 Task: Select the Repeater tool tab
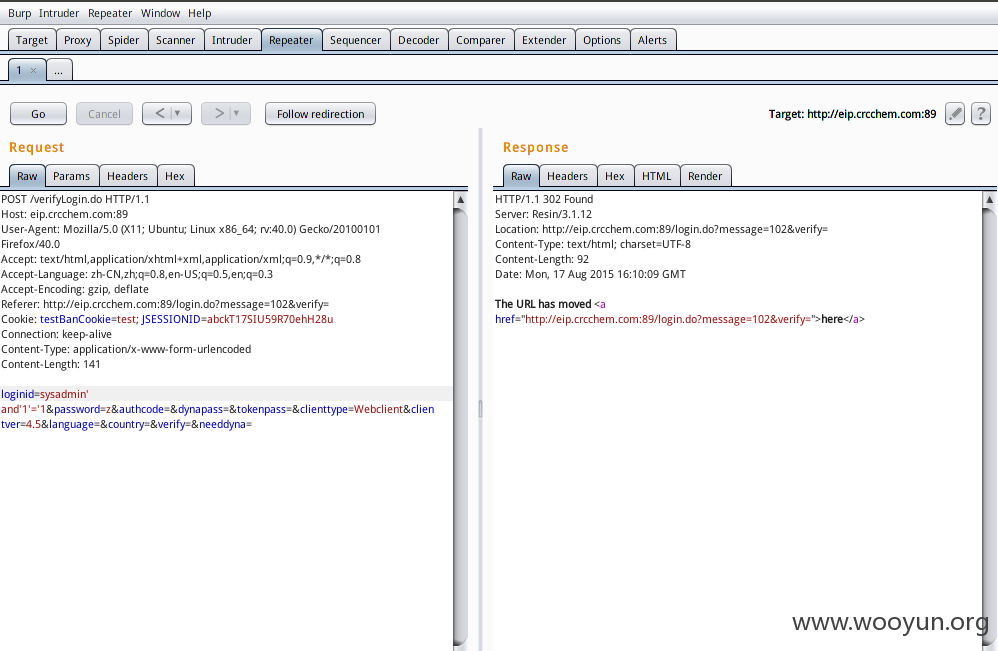pos(291,40)
